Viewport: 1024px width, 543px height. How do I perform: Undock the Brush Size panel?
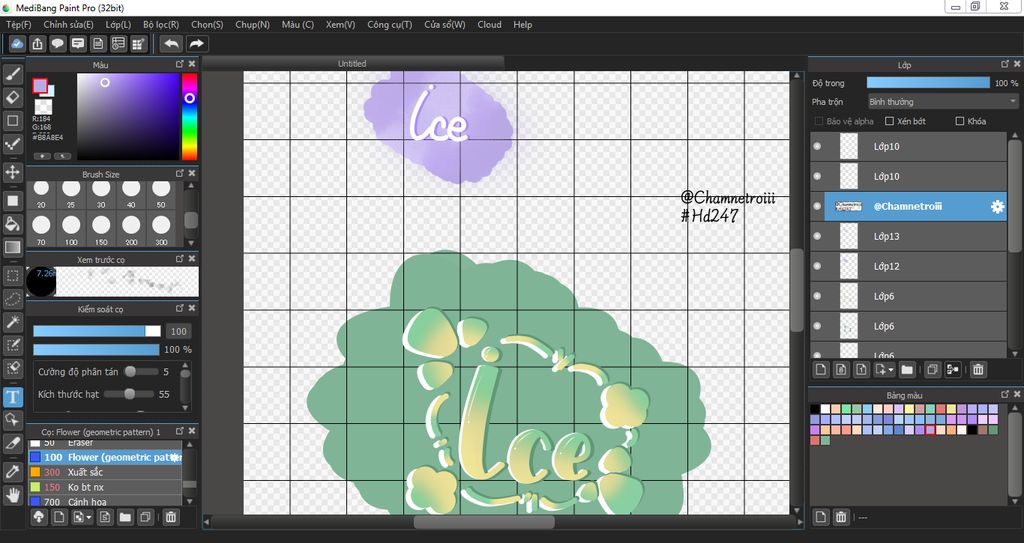180,173
